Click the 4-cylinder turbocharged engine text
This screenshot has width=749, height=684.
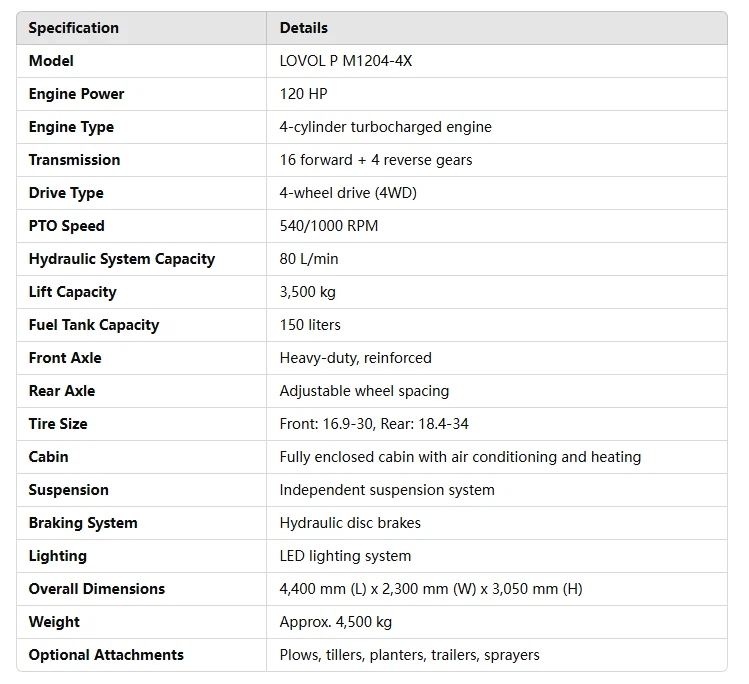[x=385, y=127]
